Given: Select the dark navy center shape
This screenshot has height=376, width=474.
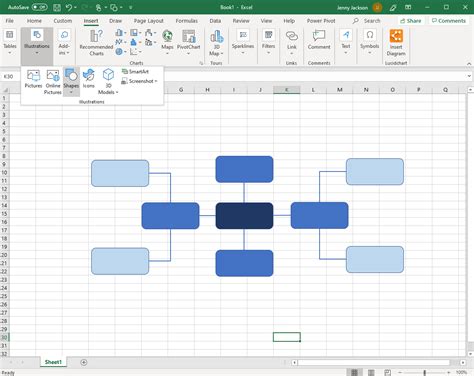Looking at the screenshot, I should tap(244, 216).
